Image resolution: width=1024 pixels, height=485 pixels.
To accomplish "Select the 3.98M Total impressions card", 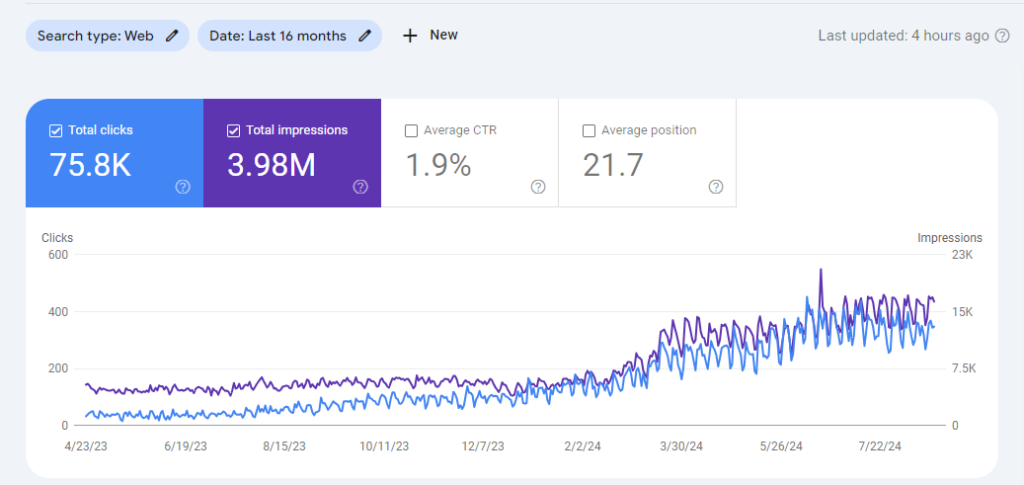I will pos(292,153).
